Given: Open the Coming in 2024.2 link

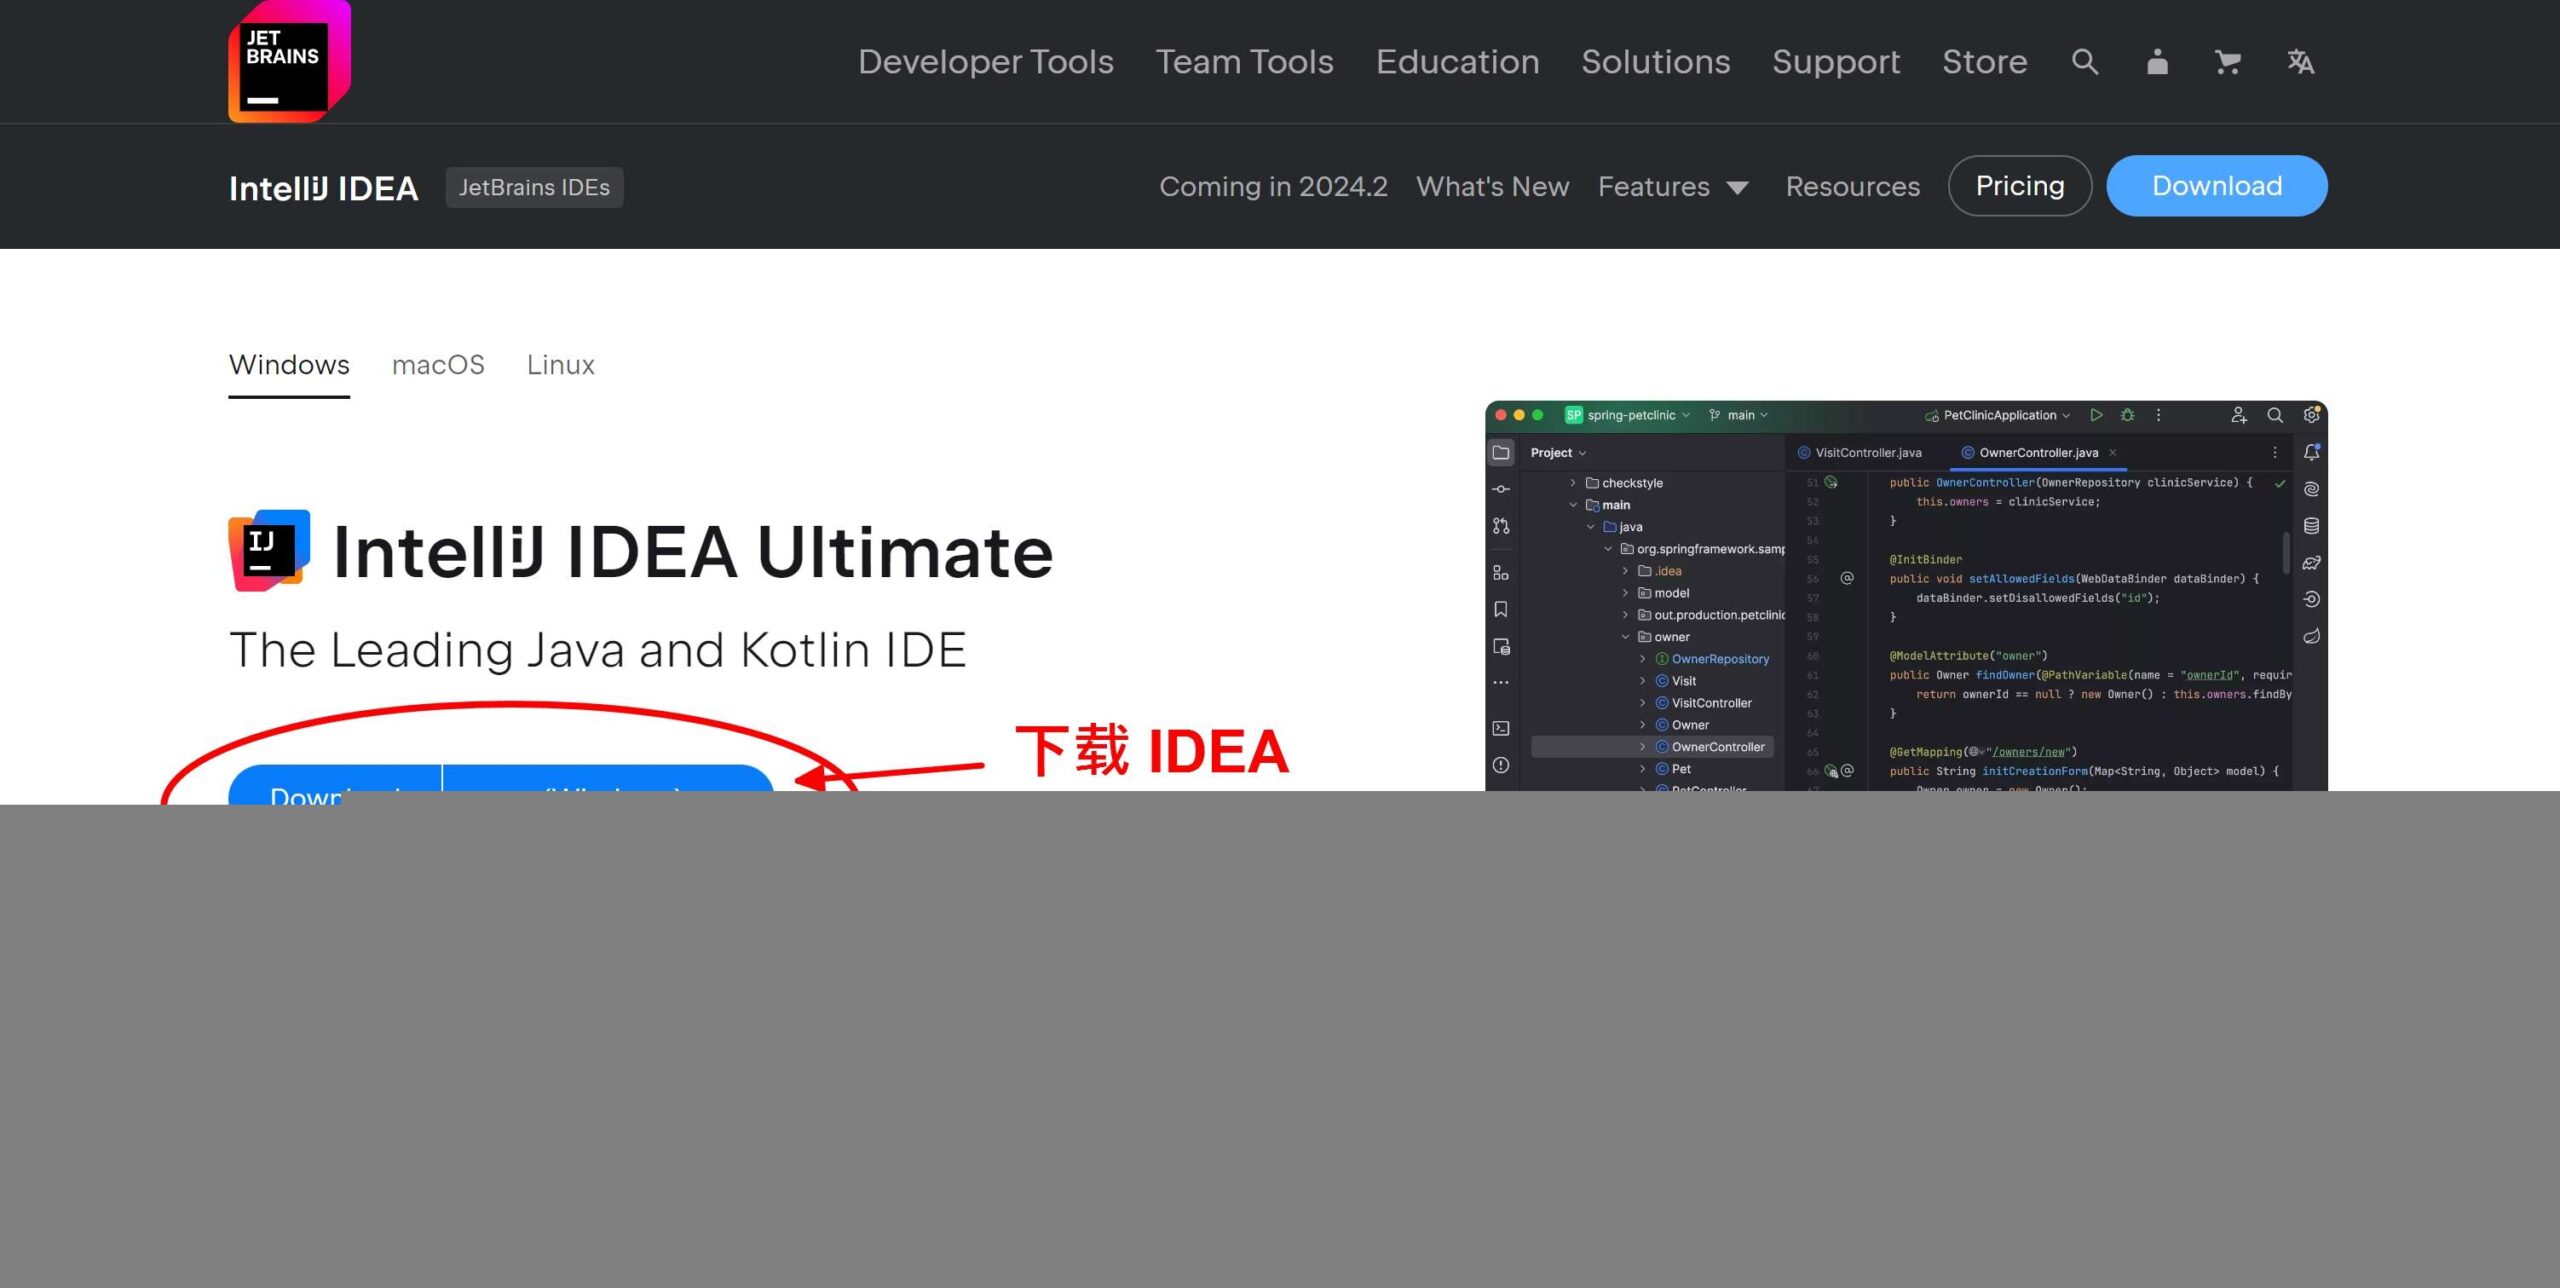Looking at the screenshot, I should pos(1273,187).
